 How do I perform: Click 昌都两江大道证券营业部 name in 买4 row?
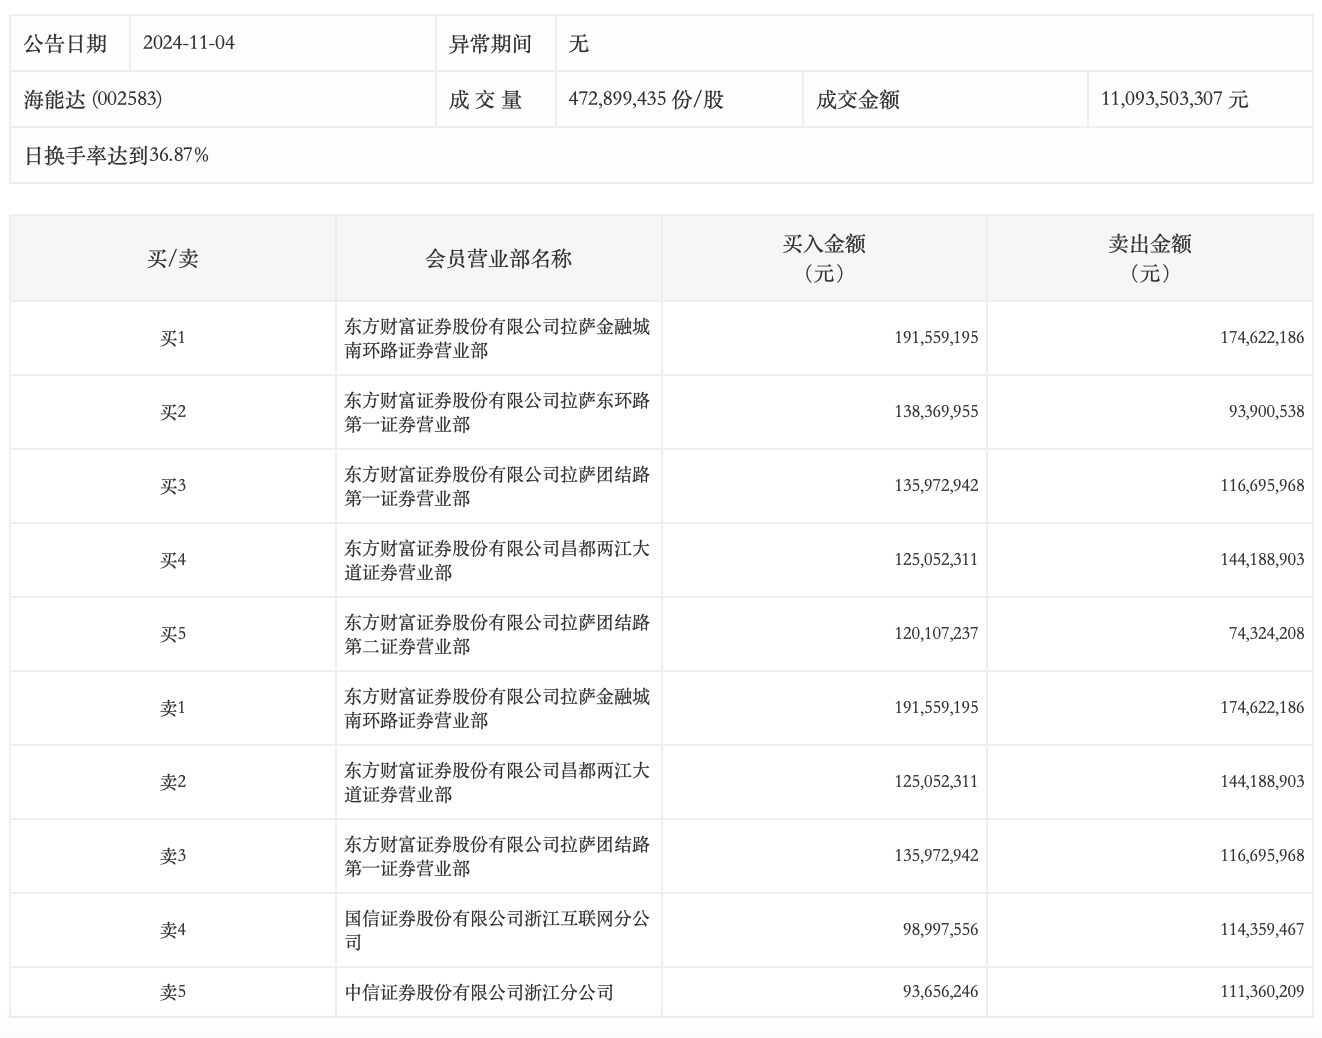click(x=497, y=560)
